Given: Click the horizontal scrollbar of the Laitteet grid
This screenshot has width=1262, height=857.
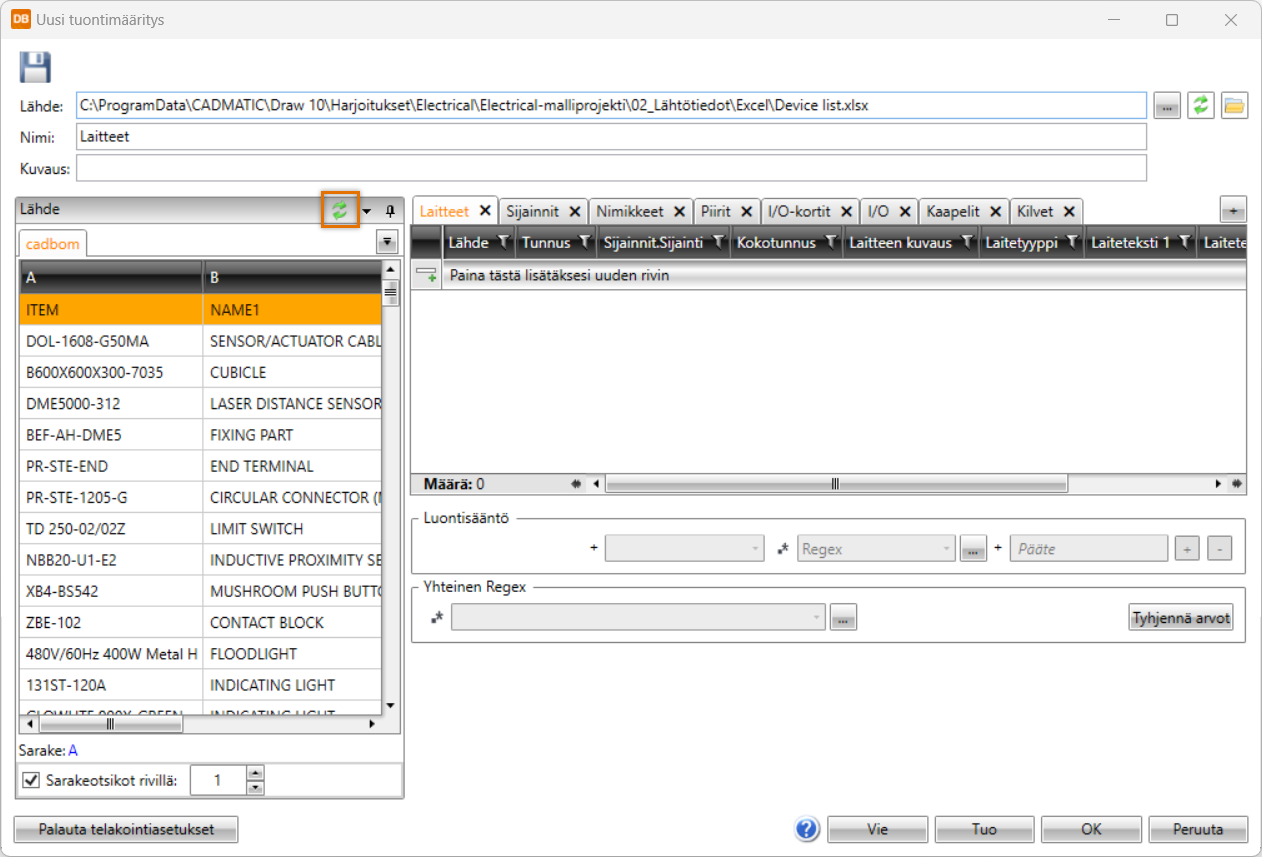Looking at the screenshot, I should pos(835,484).
